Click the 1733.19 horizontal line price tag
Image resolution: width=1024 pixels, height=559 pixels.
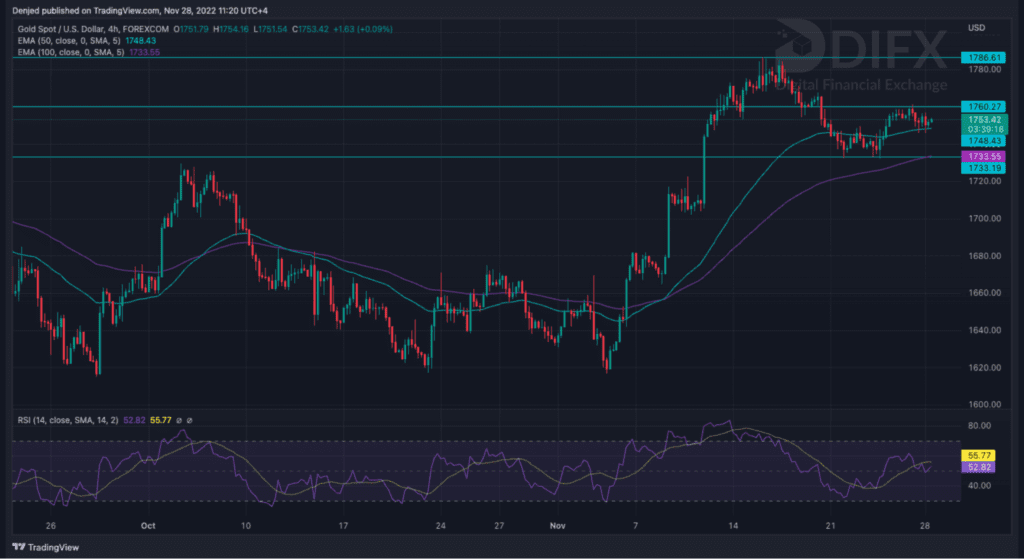pyautogui.click(x=981, y=168)
